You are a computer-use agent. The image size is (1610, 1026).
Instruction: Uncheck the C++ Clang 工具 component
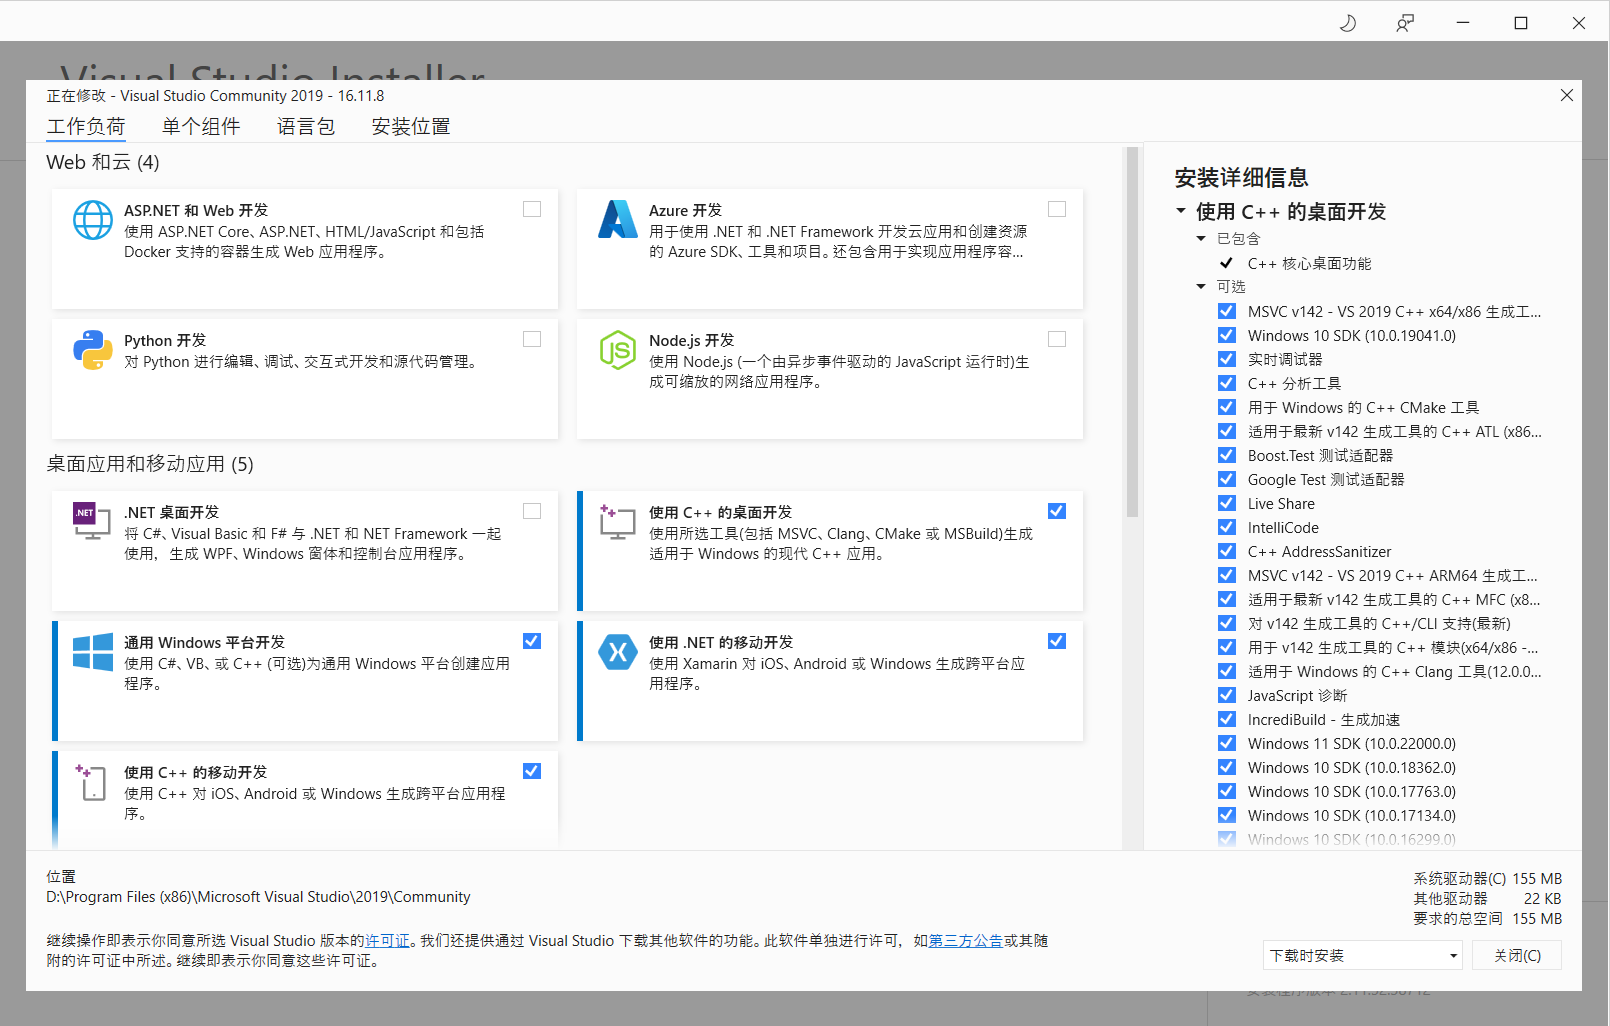[x=1227, y=671]
